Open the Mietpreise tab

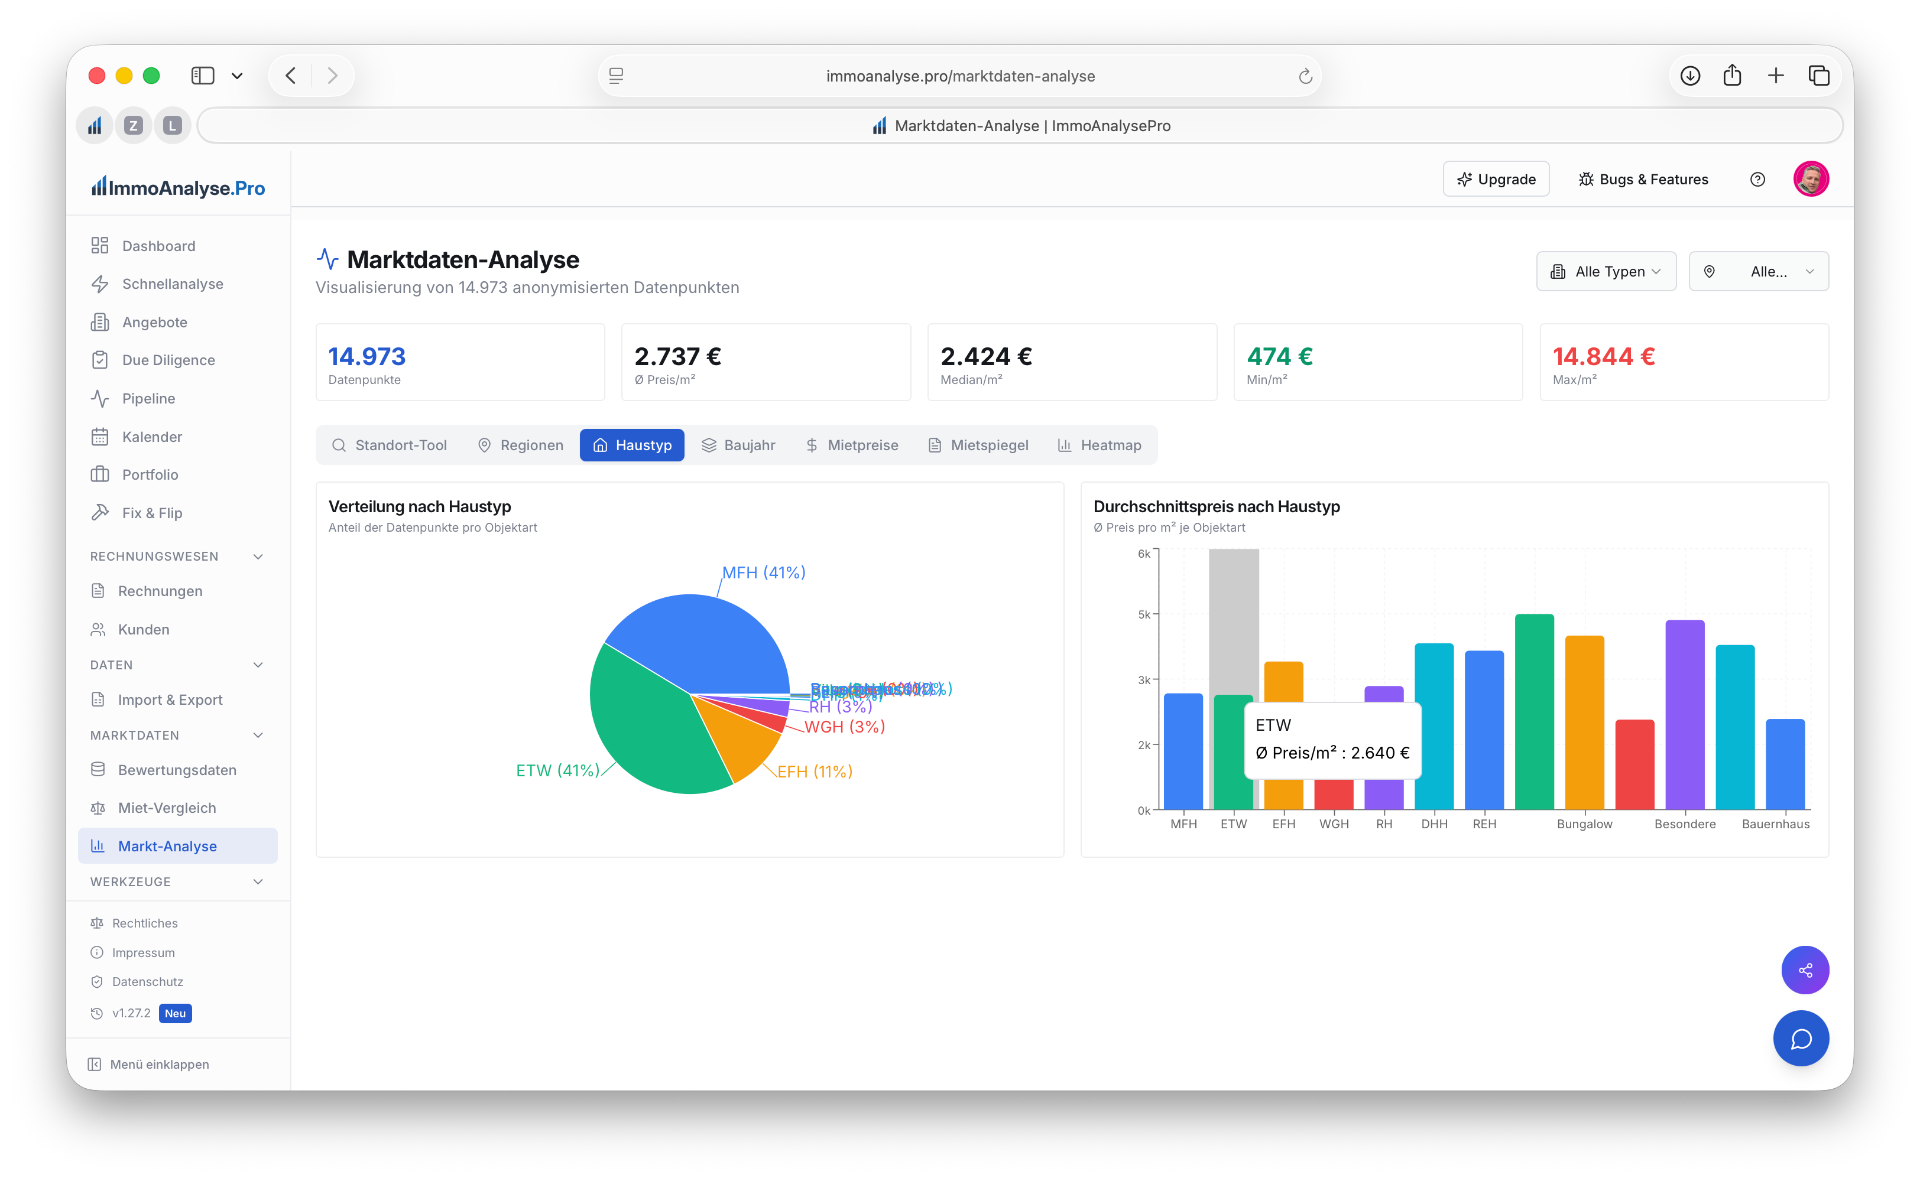tap(852, 445)
